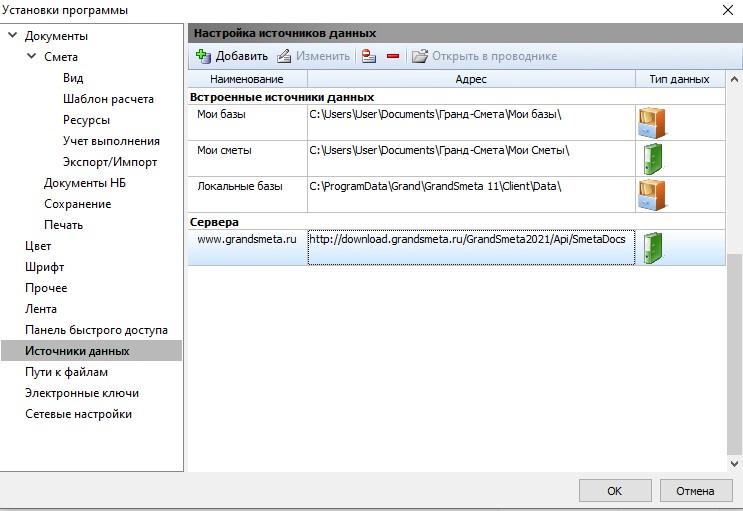Viewport: 743px width, 511px height.
Task: Click the Изменить edit icon
Action: 284,56
